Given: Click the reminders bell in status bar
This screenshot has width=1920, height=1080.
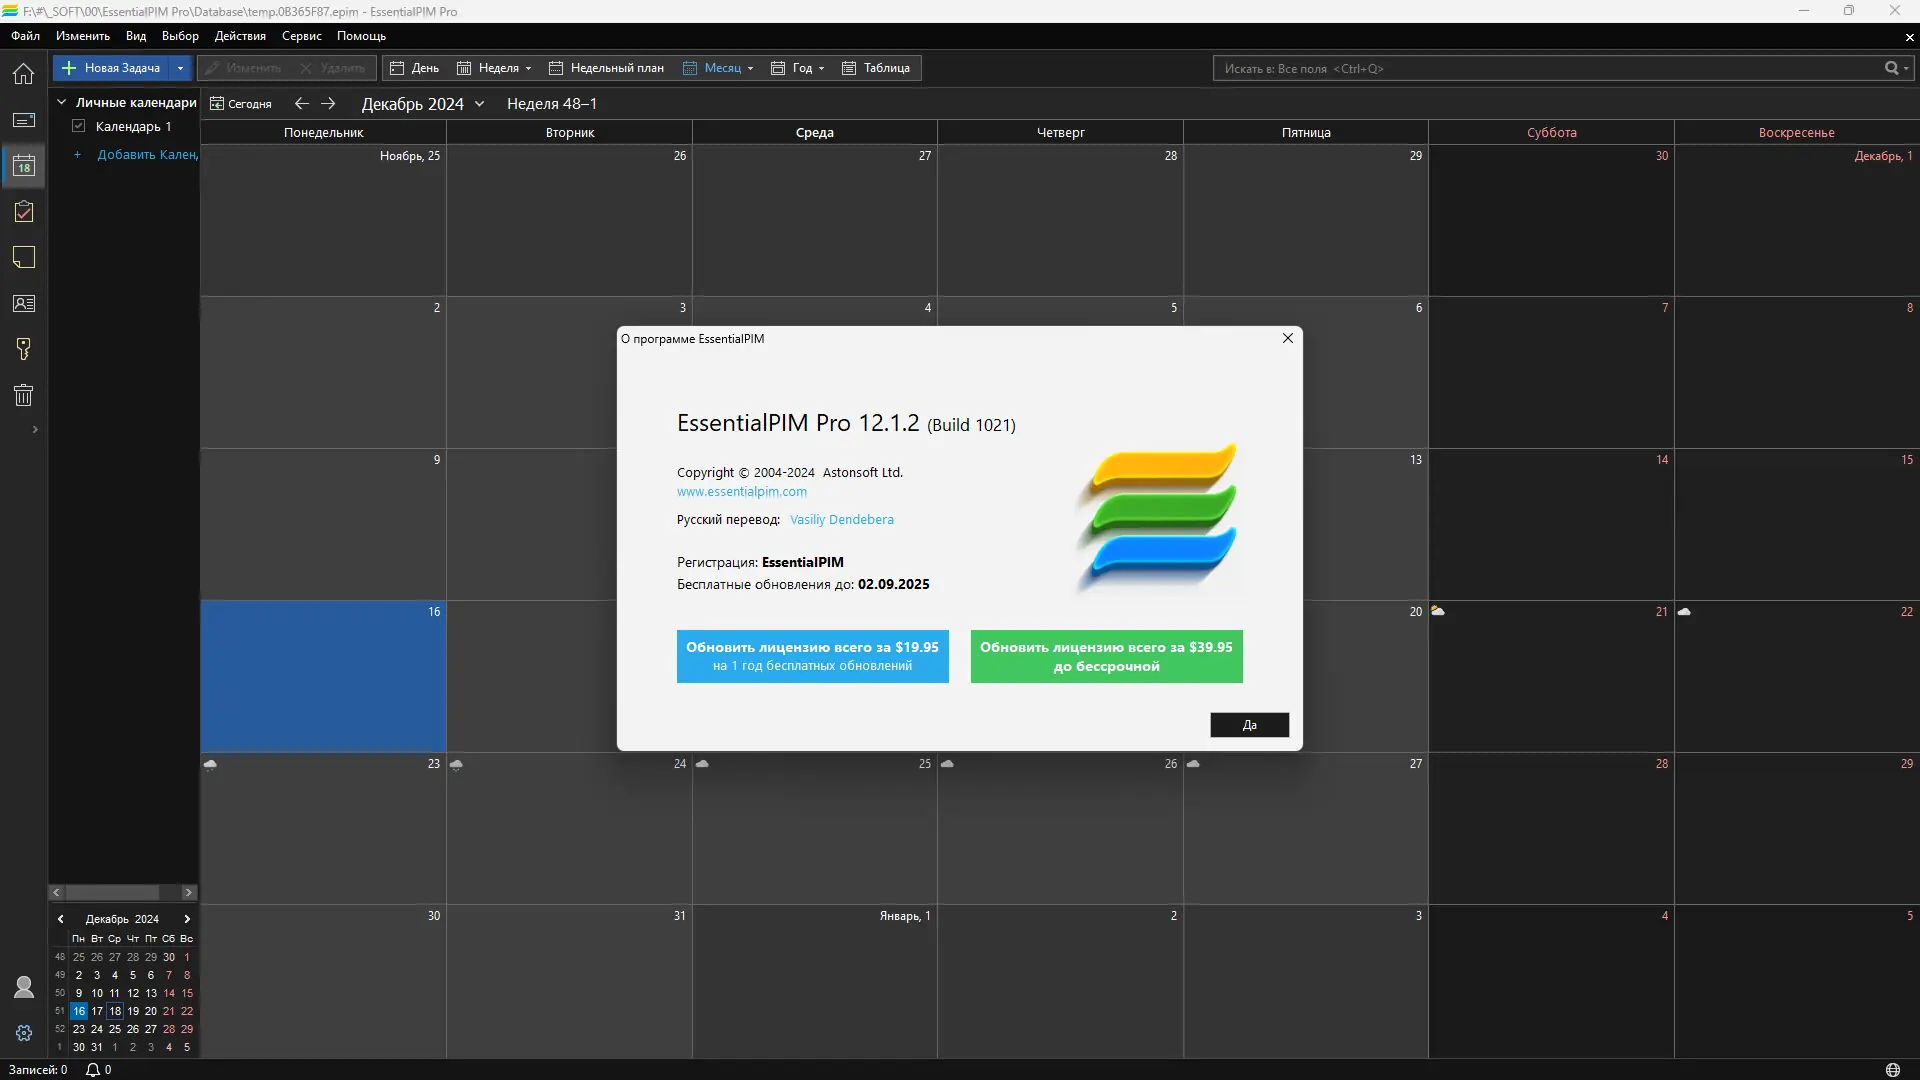Looking at the screenshot, I should [93, 1070].
